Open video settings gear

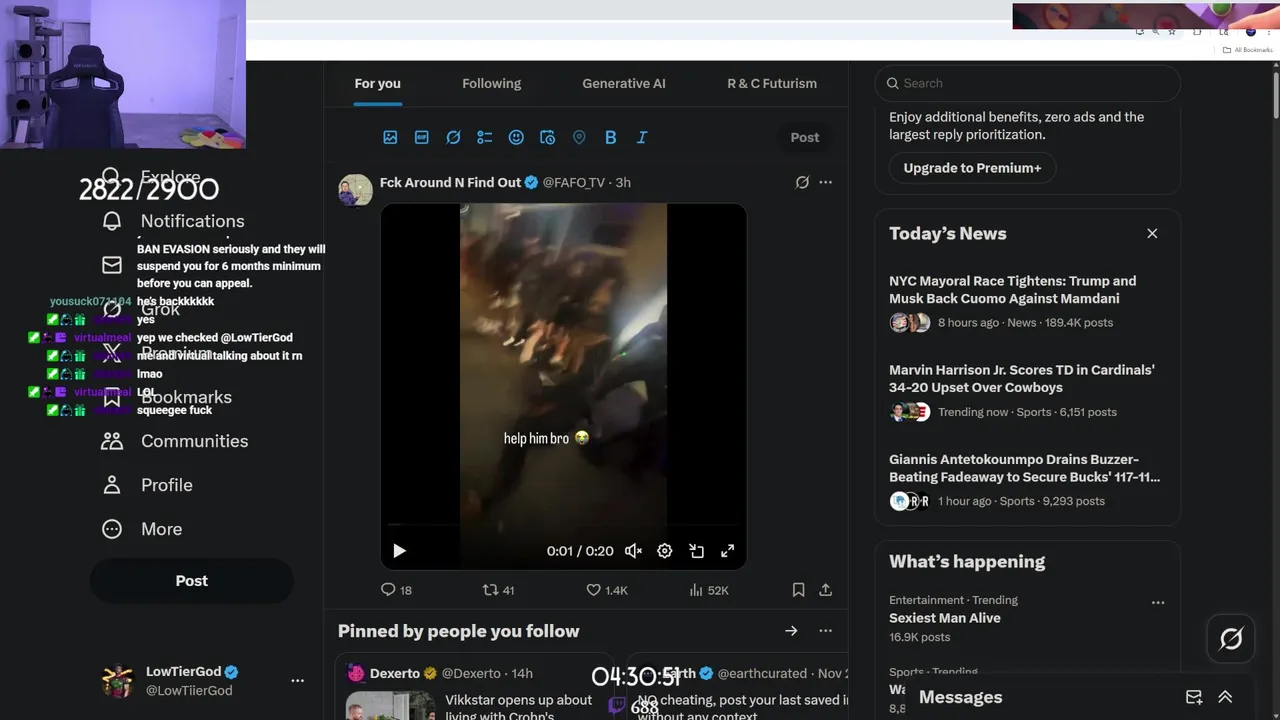[x=664, y=551]
